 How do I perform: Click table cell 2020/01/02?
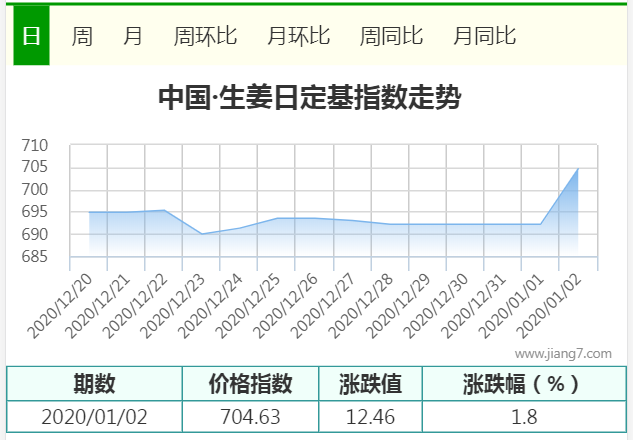click(x=94, y=417)
